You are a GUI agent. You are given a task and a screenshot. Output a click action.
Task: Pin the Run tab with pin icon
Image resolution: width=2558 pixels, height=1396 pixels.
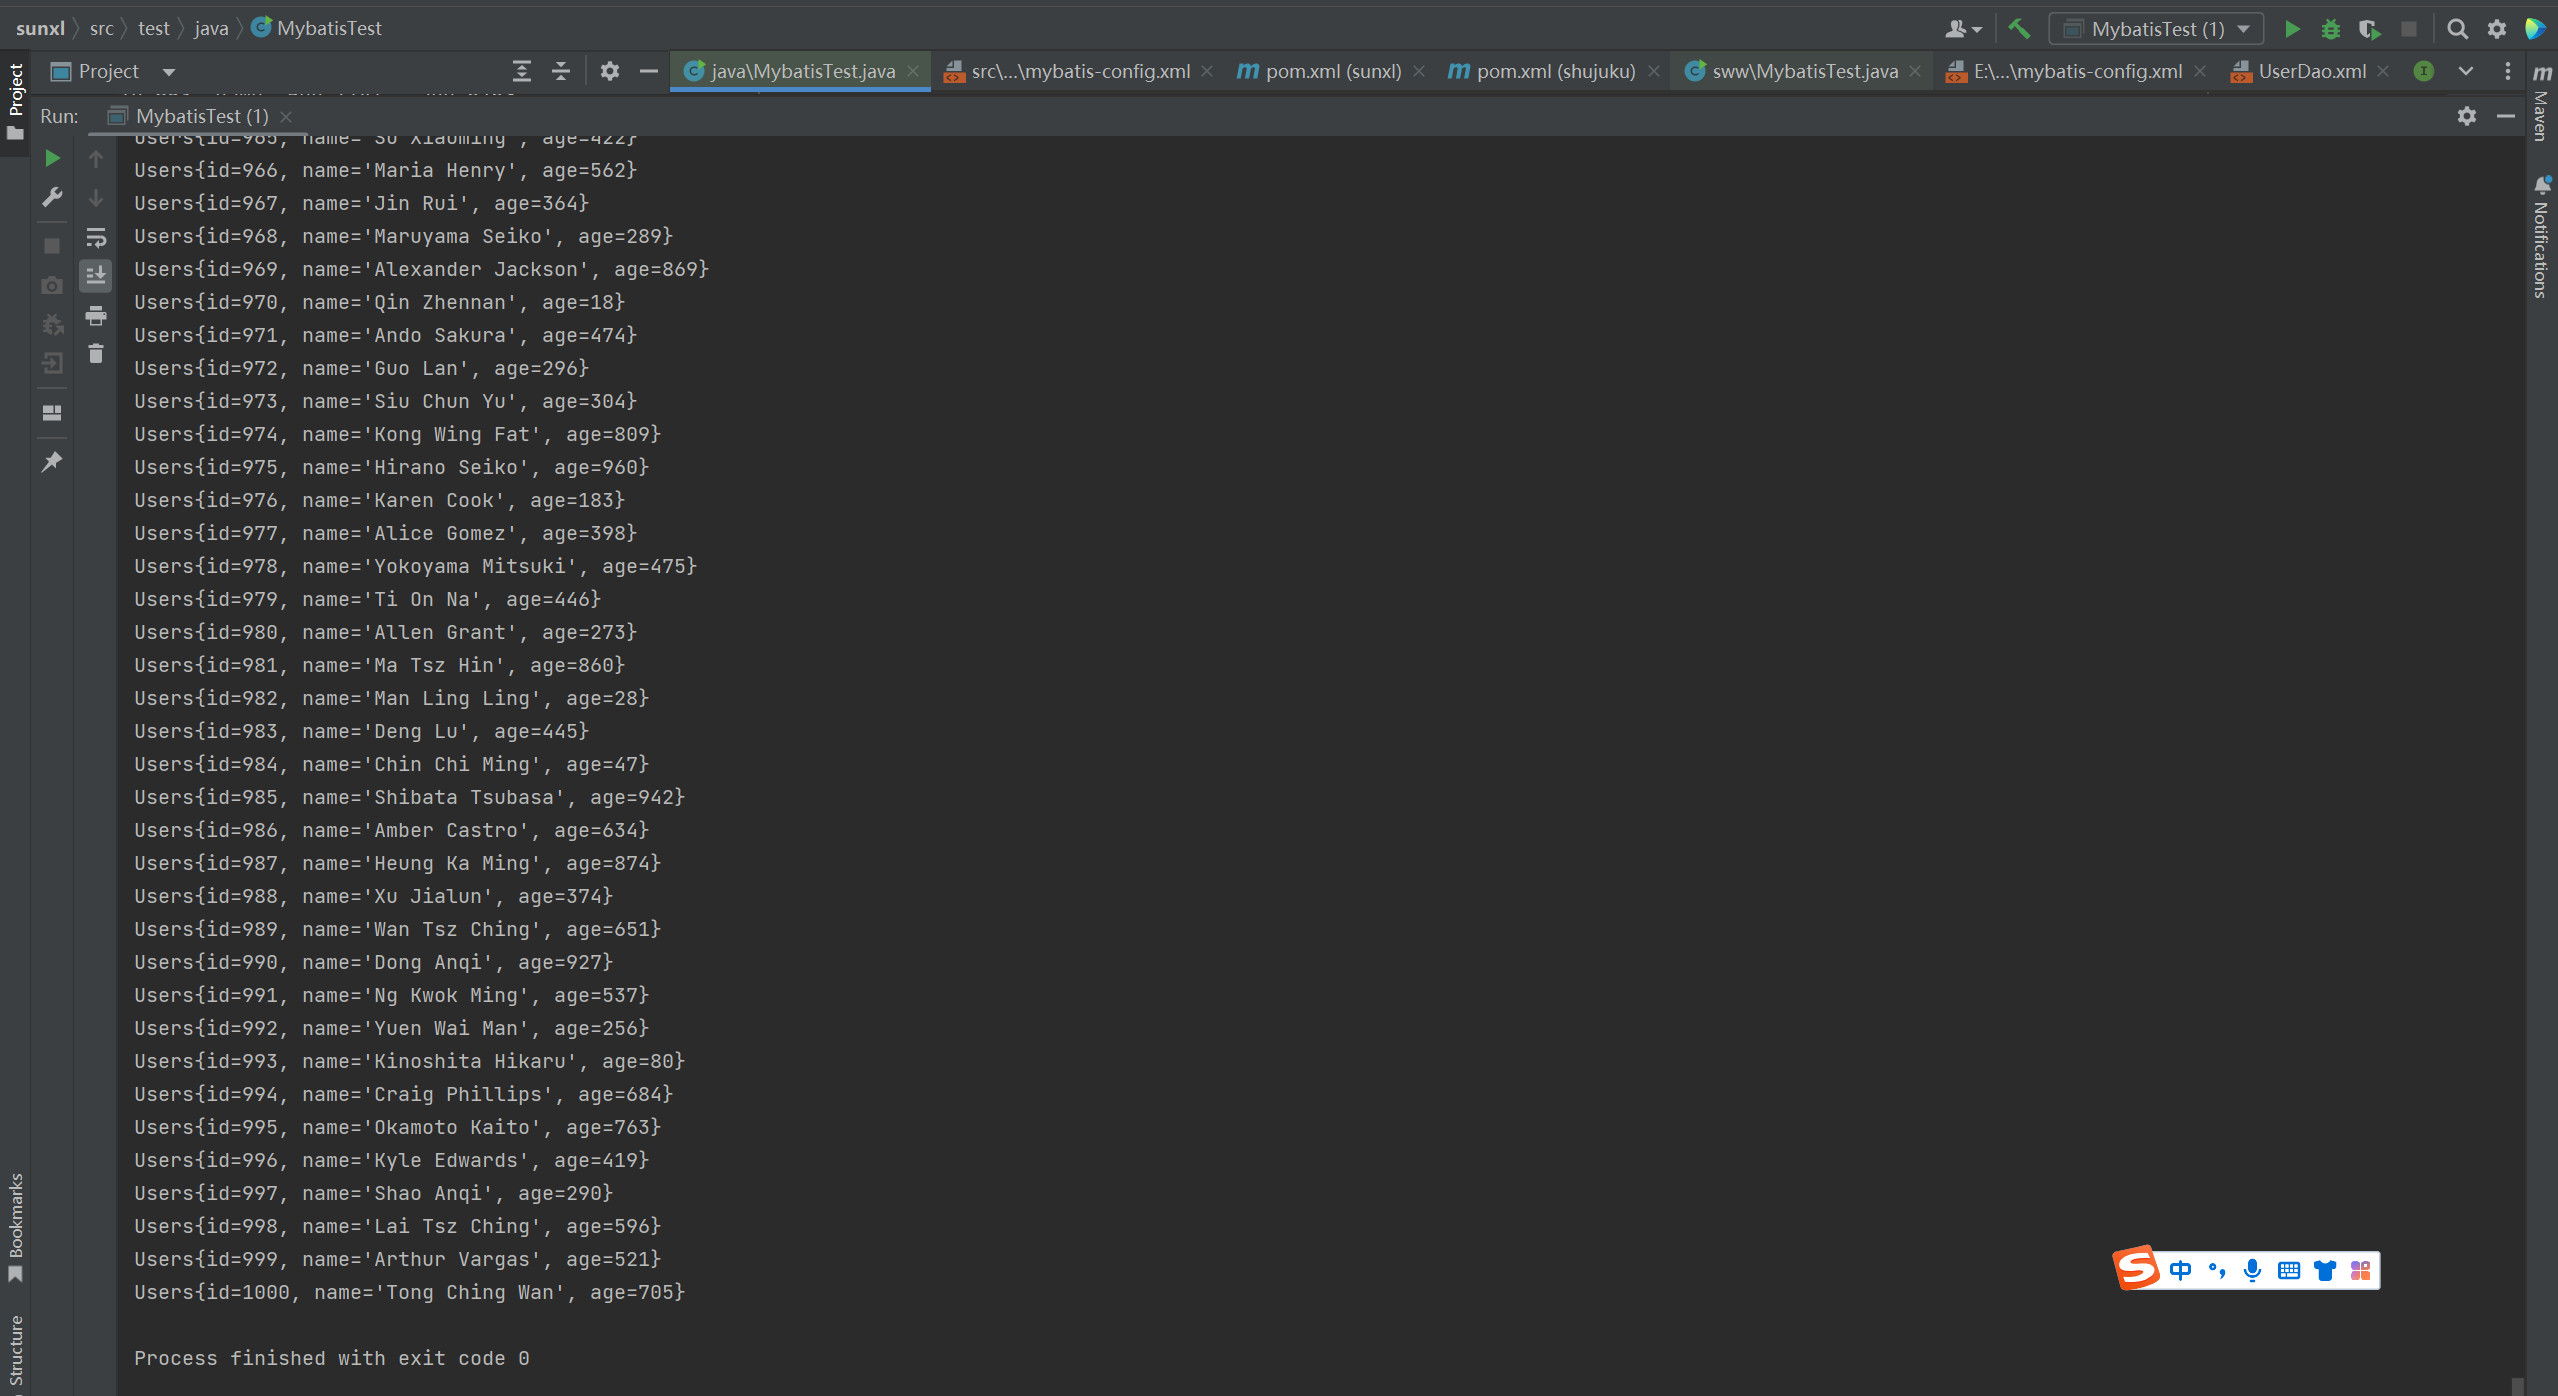click(x=52, y=461)
